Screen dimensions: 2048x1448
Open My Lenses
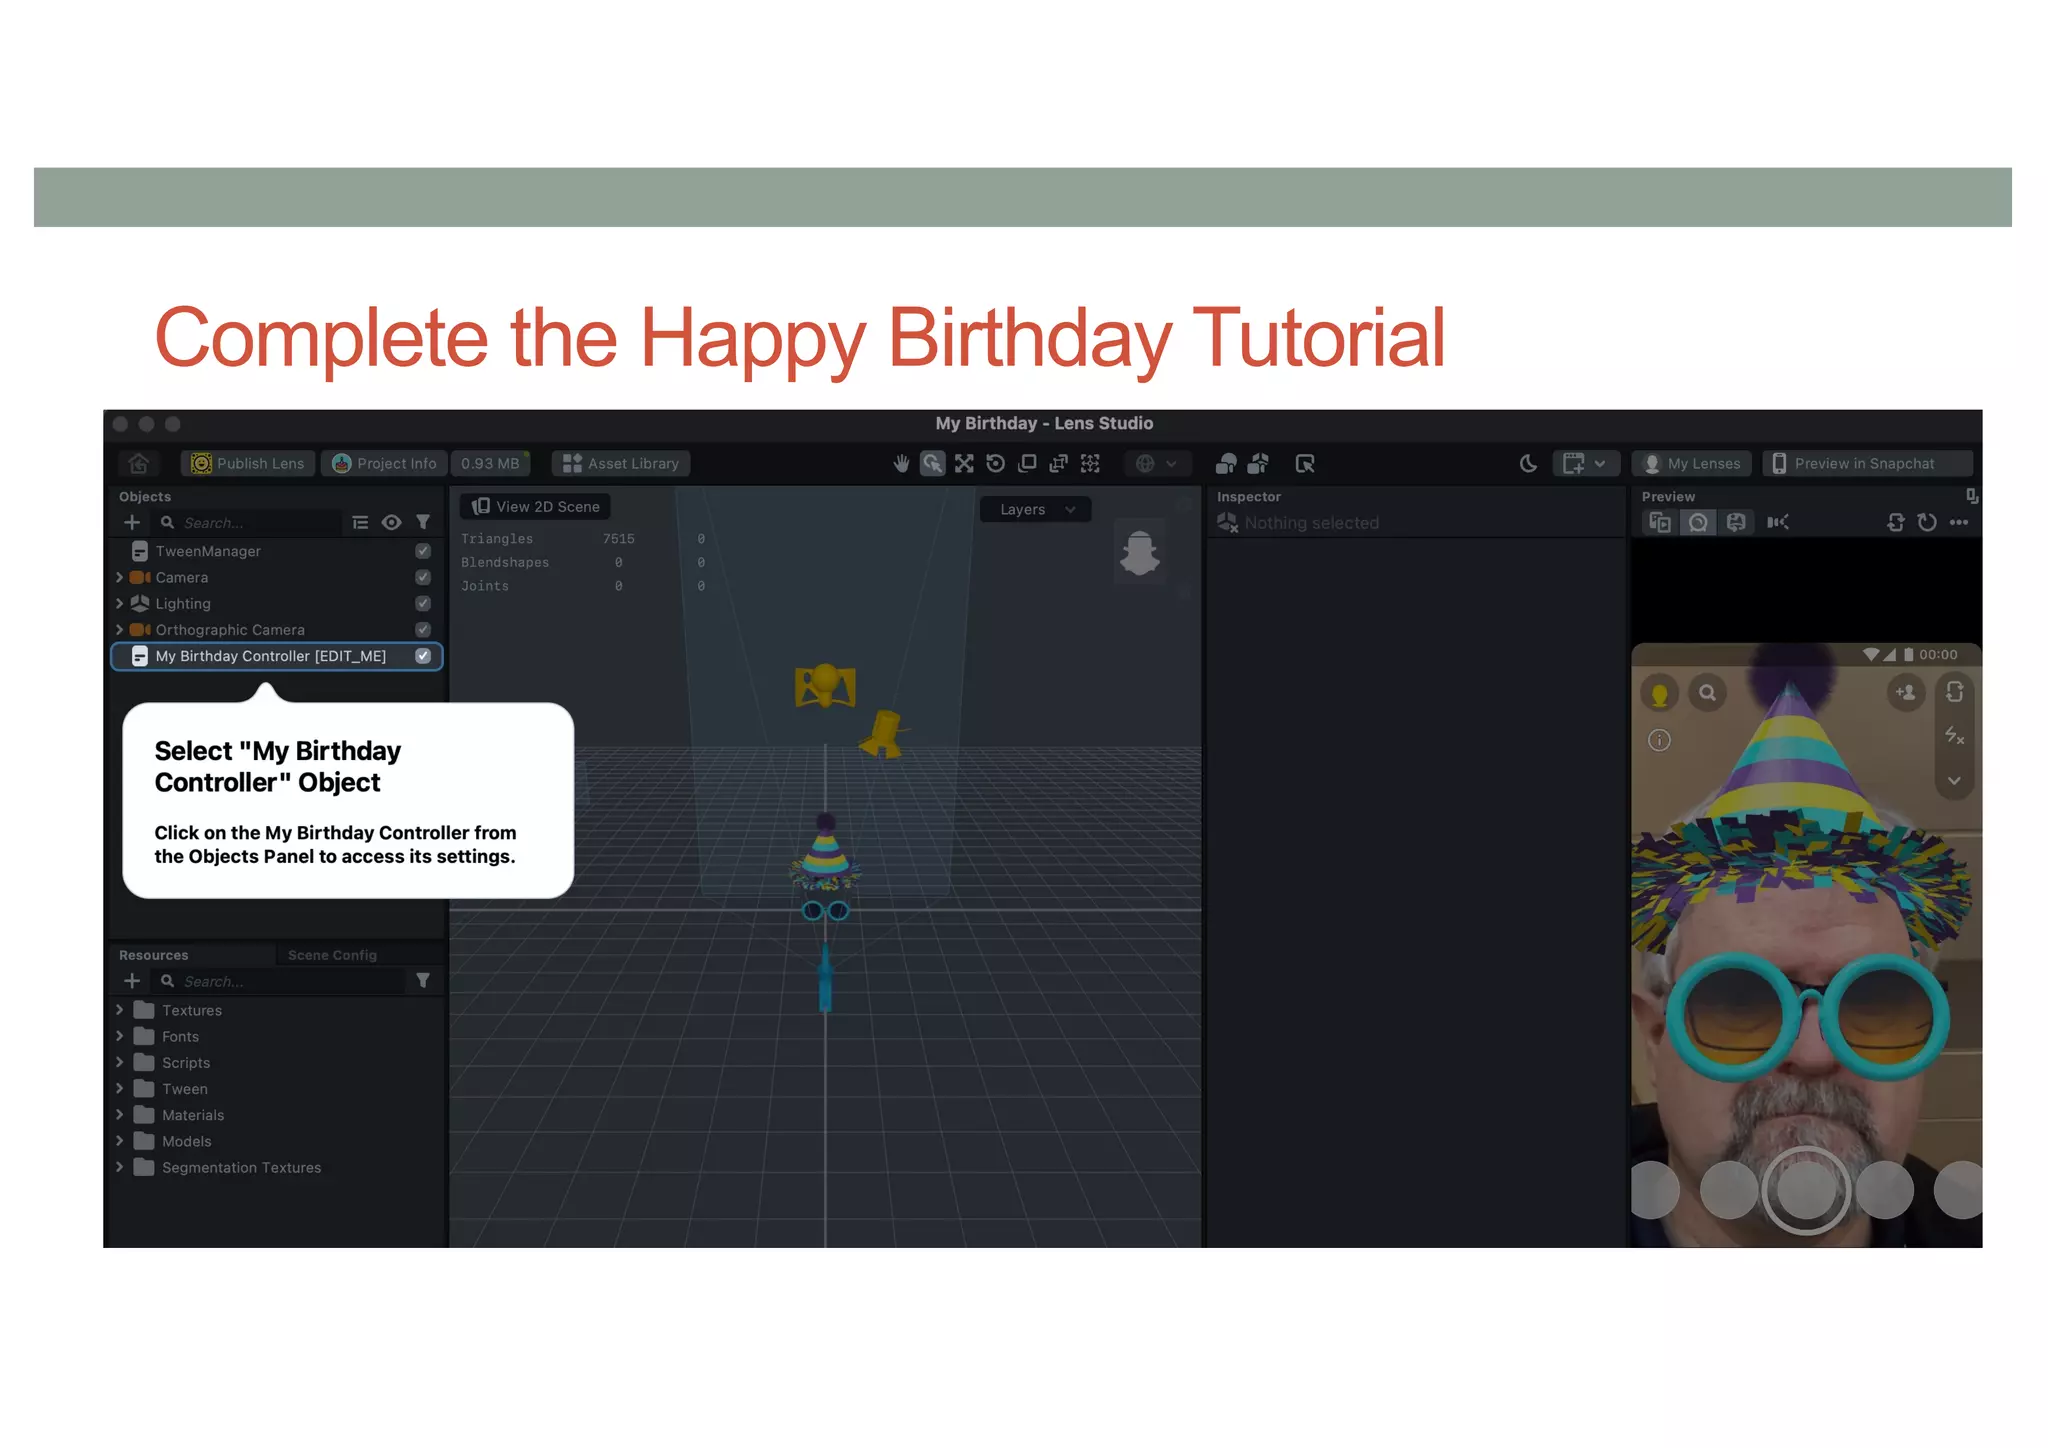(1692, 464)
